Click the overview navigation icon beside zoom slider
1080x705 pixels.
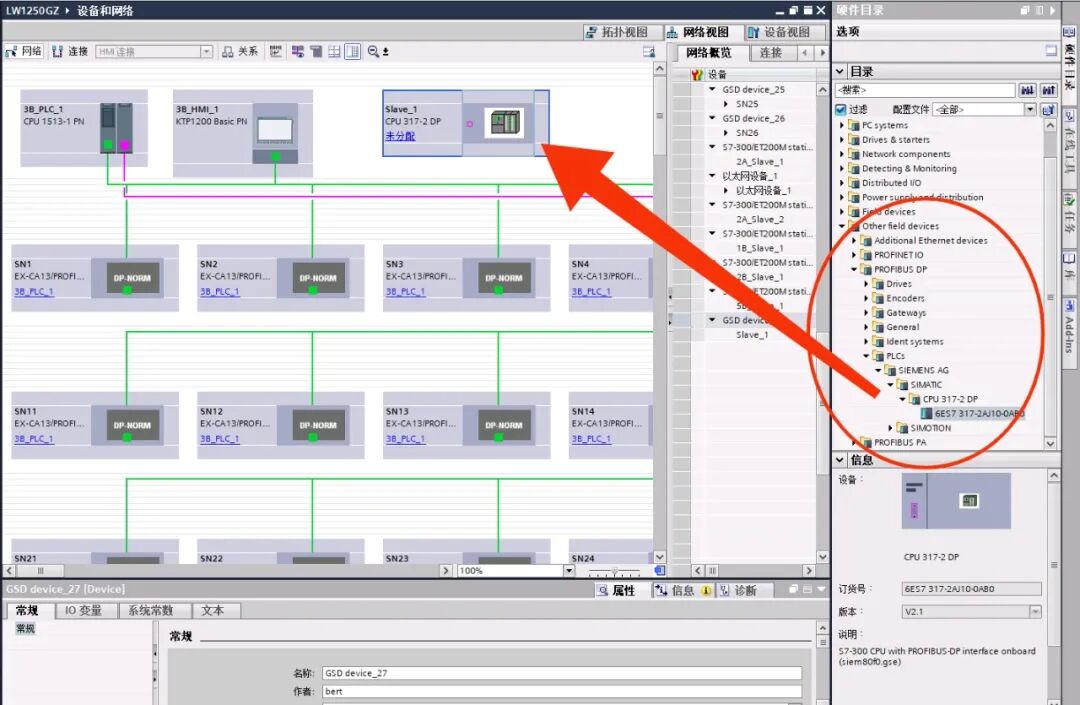(660, 571)
